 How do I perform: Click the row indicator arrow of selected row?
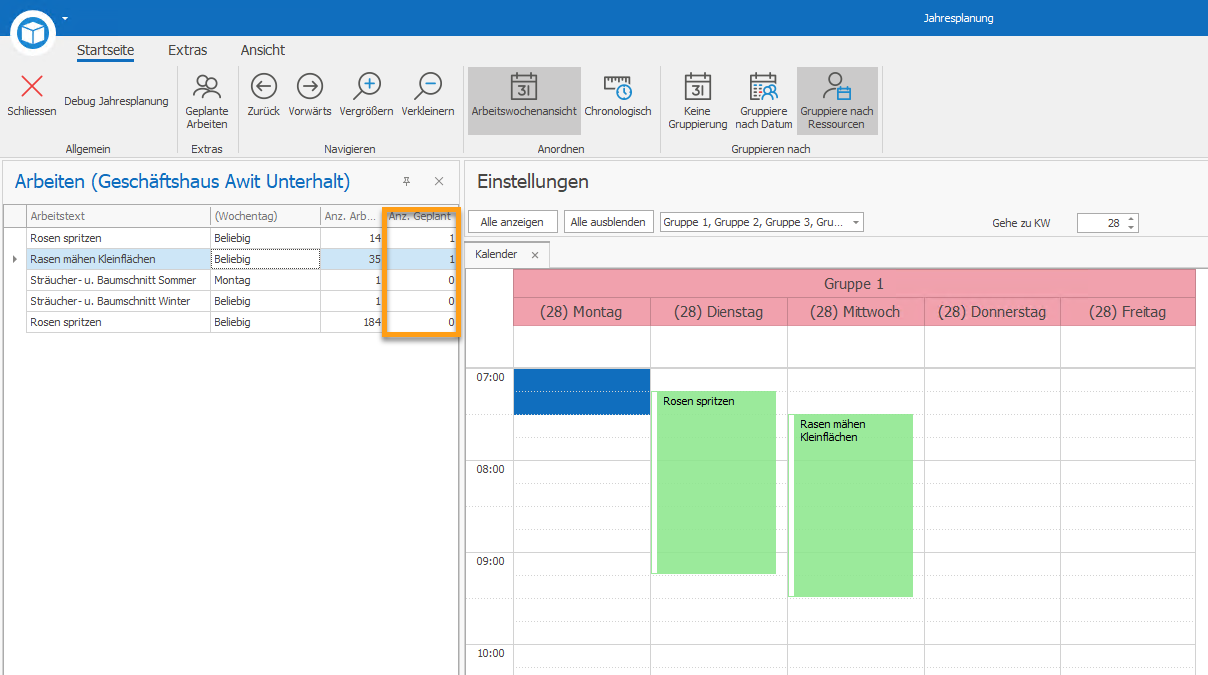[14, 259]
